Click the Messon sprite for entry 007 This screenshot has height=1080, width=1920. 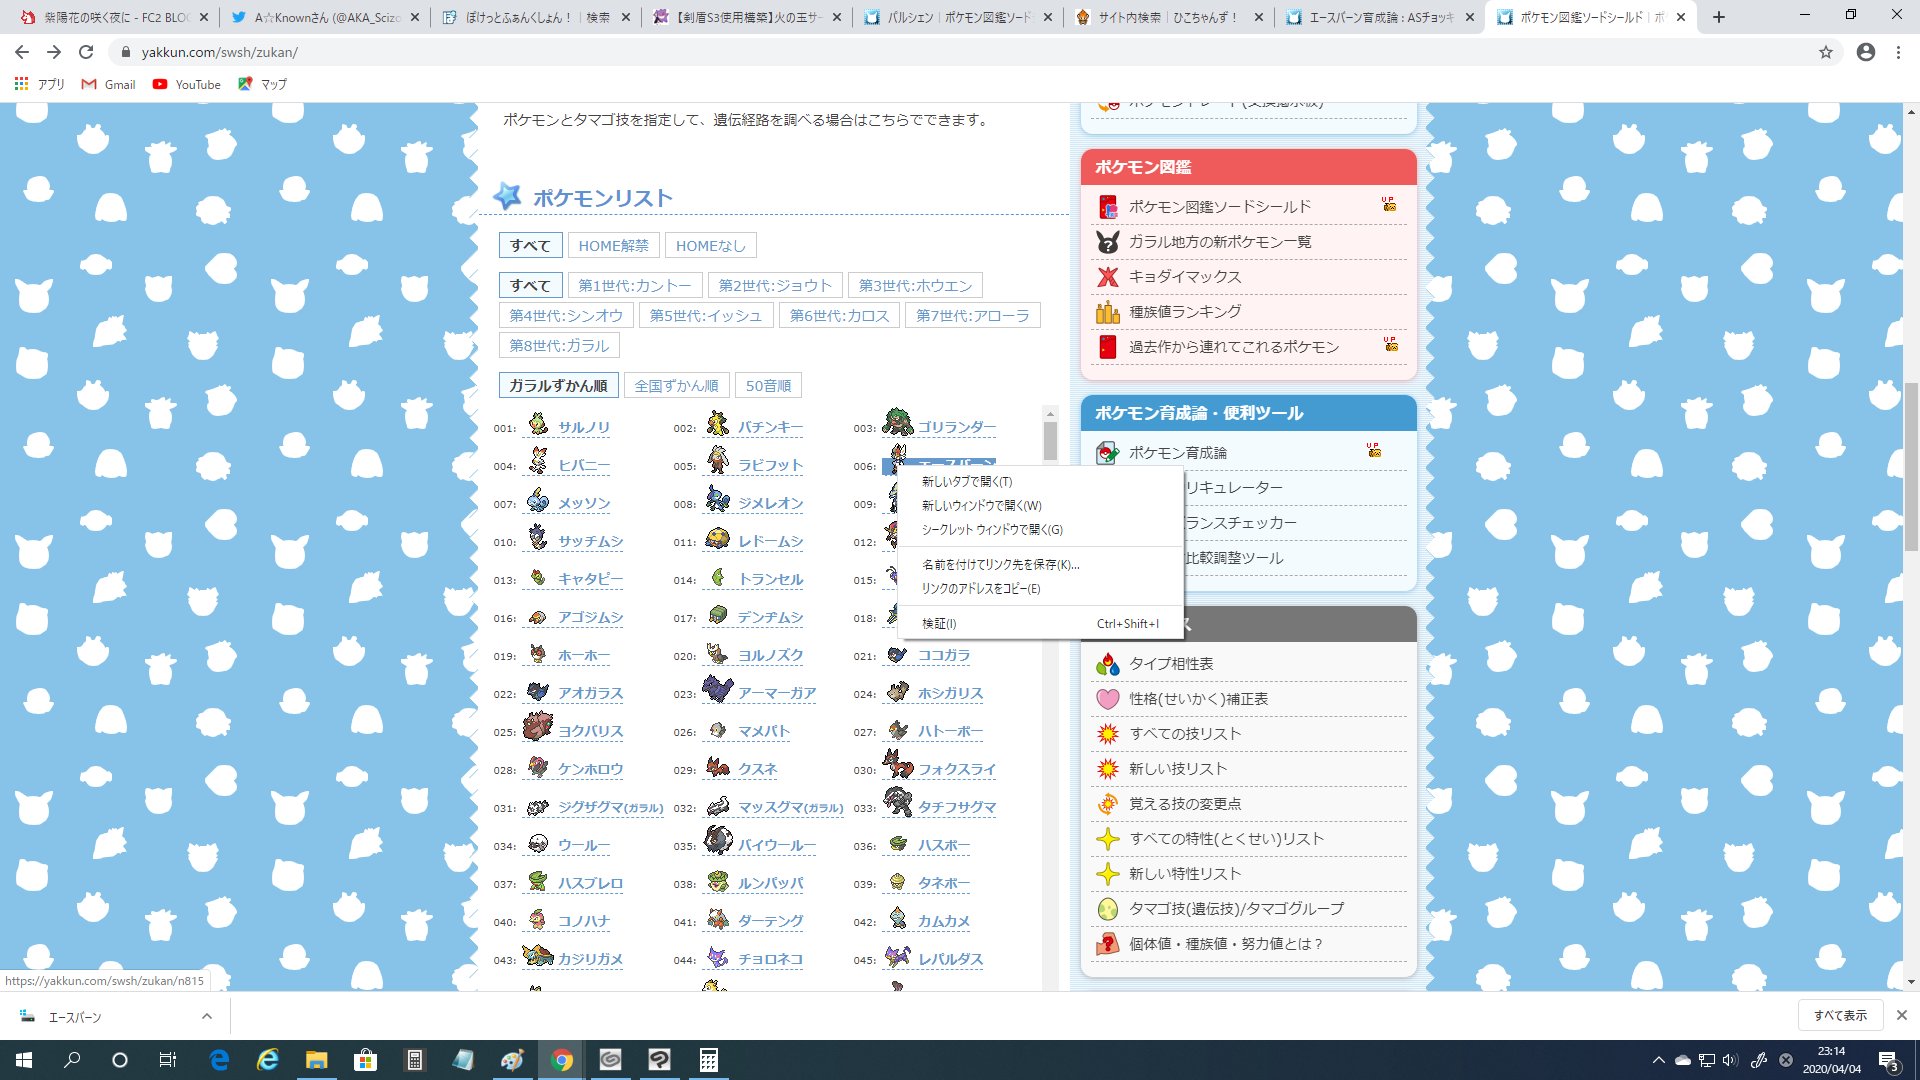tap(538, 500)
